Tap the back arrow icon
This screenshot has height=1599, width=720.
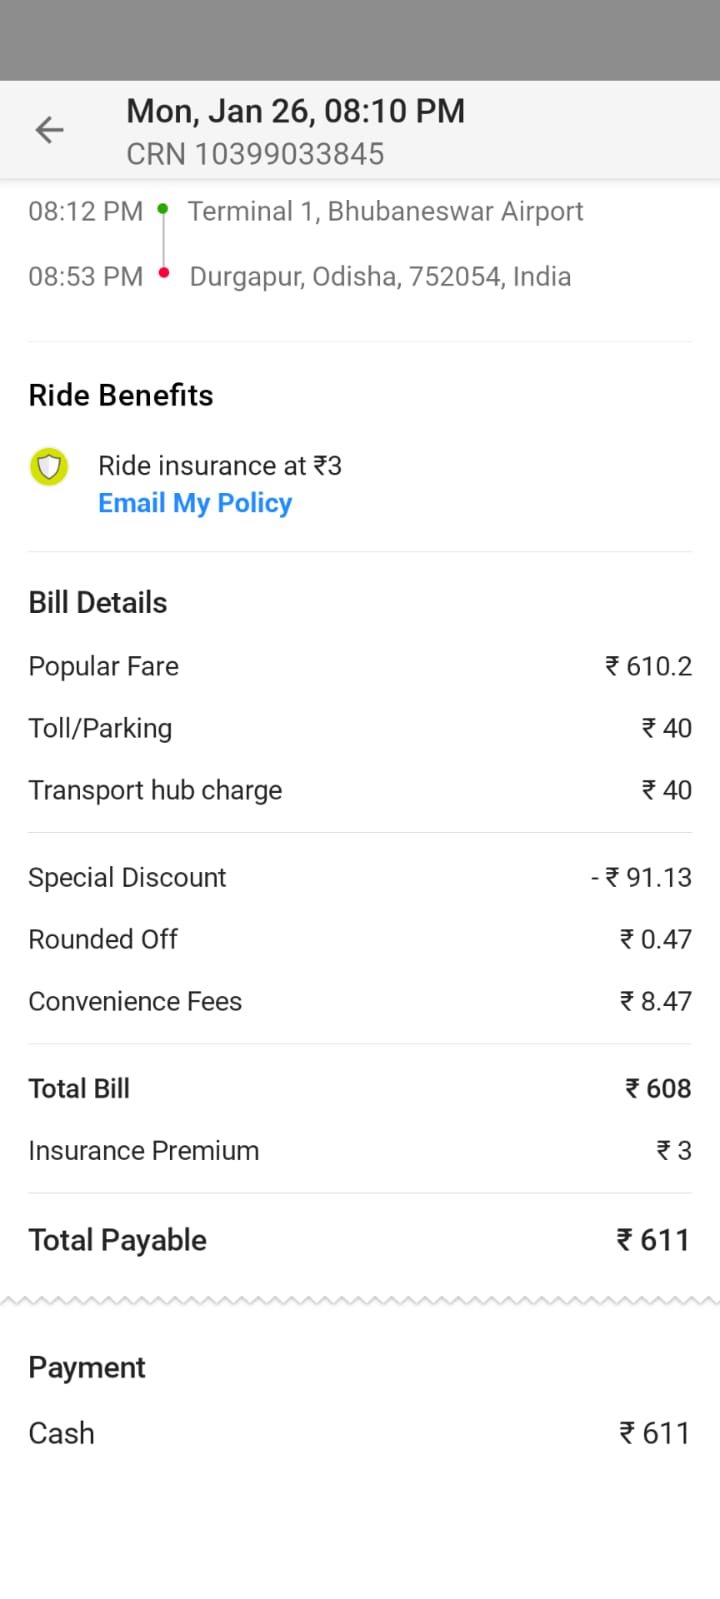point(49,130)
